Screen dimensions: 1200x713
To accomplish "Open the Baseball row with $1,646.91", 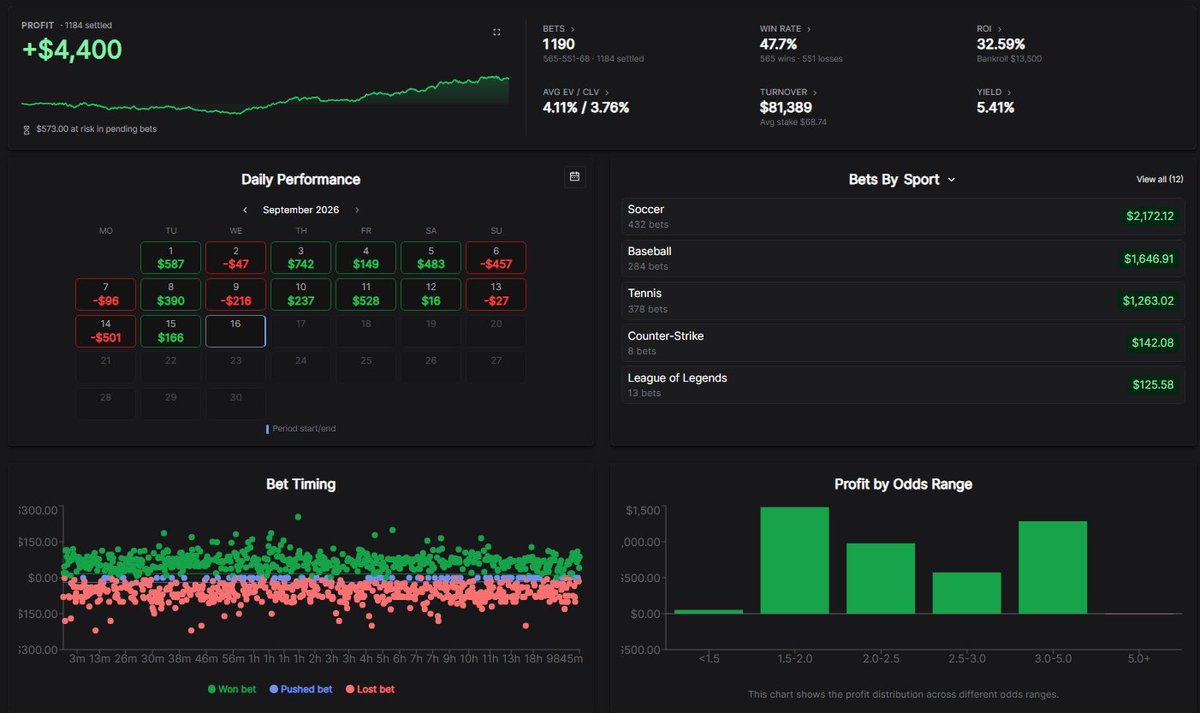I will (901, 258).
